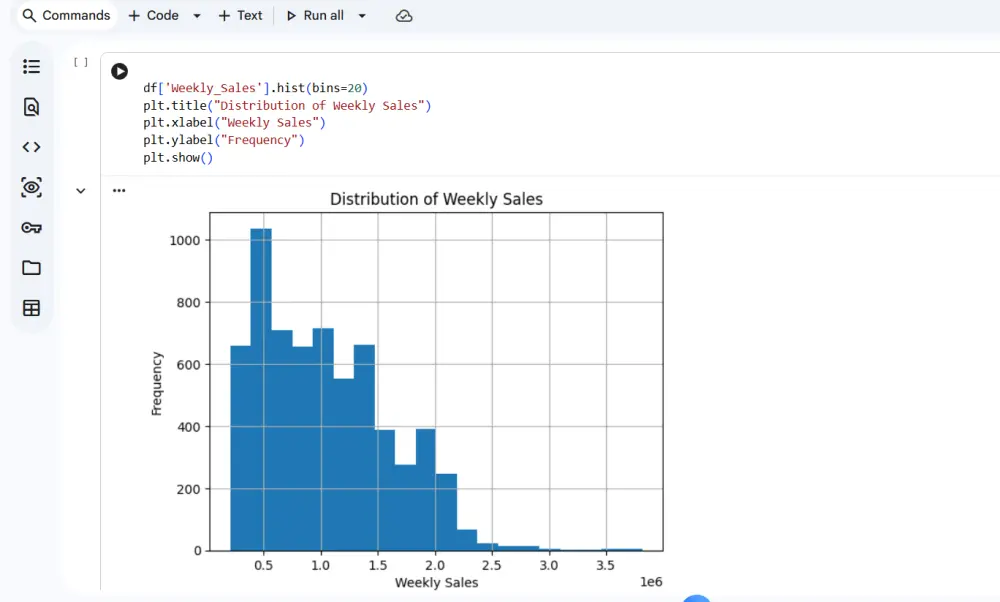1000x602 pixels.
Task: Click the empty execution brackets on the cell
Action: point(80,61)
